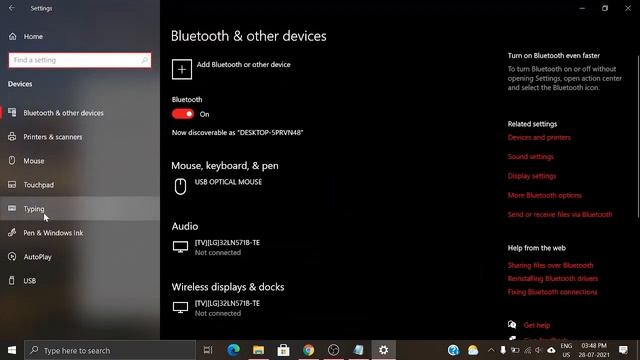640x360 pixels.
Task: Open the notepad-style app on taskbar
Action: 358,350
